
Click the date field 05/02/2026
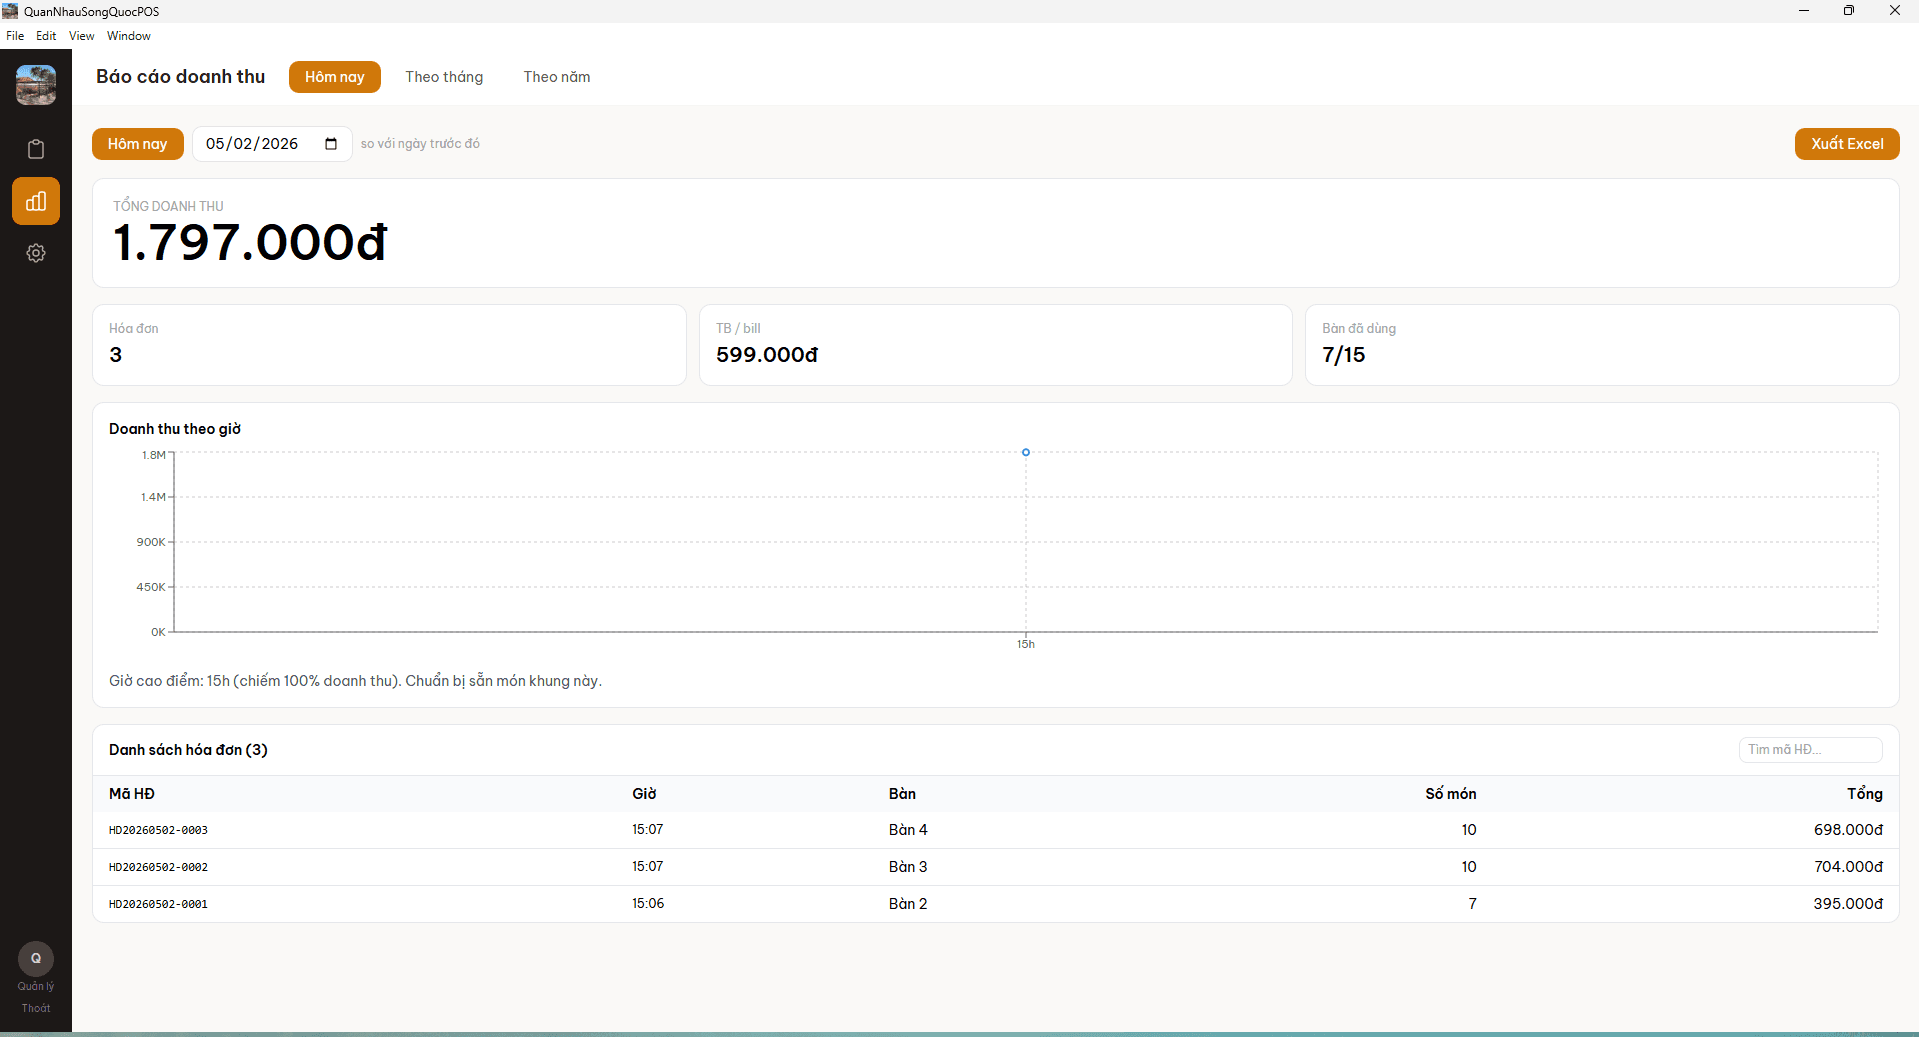(x=272, y=144)
